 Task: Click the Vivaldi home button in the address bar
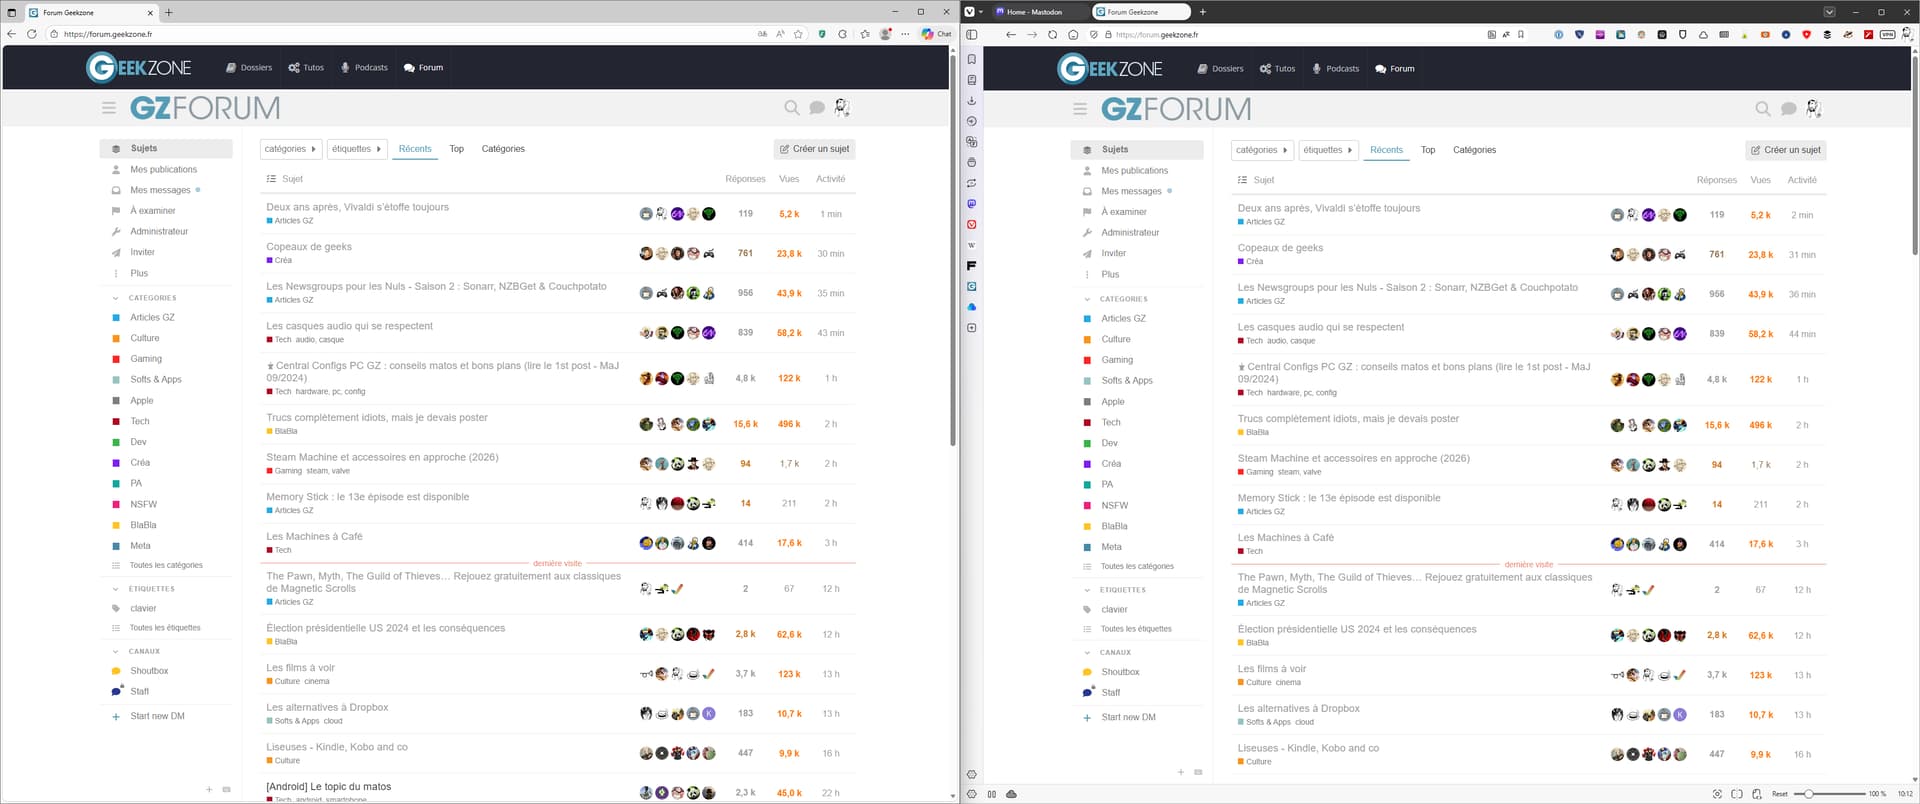[x=1073, y=35]
